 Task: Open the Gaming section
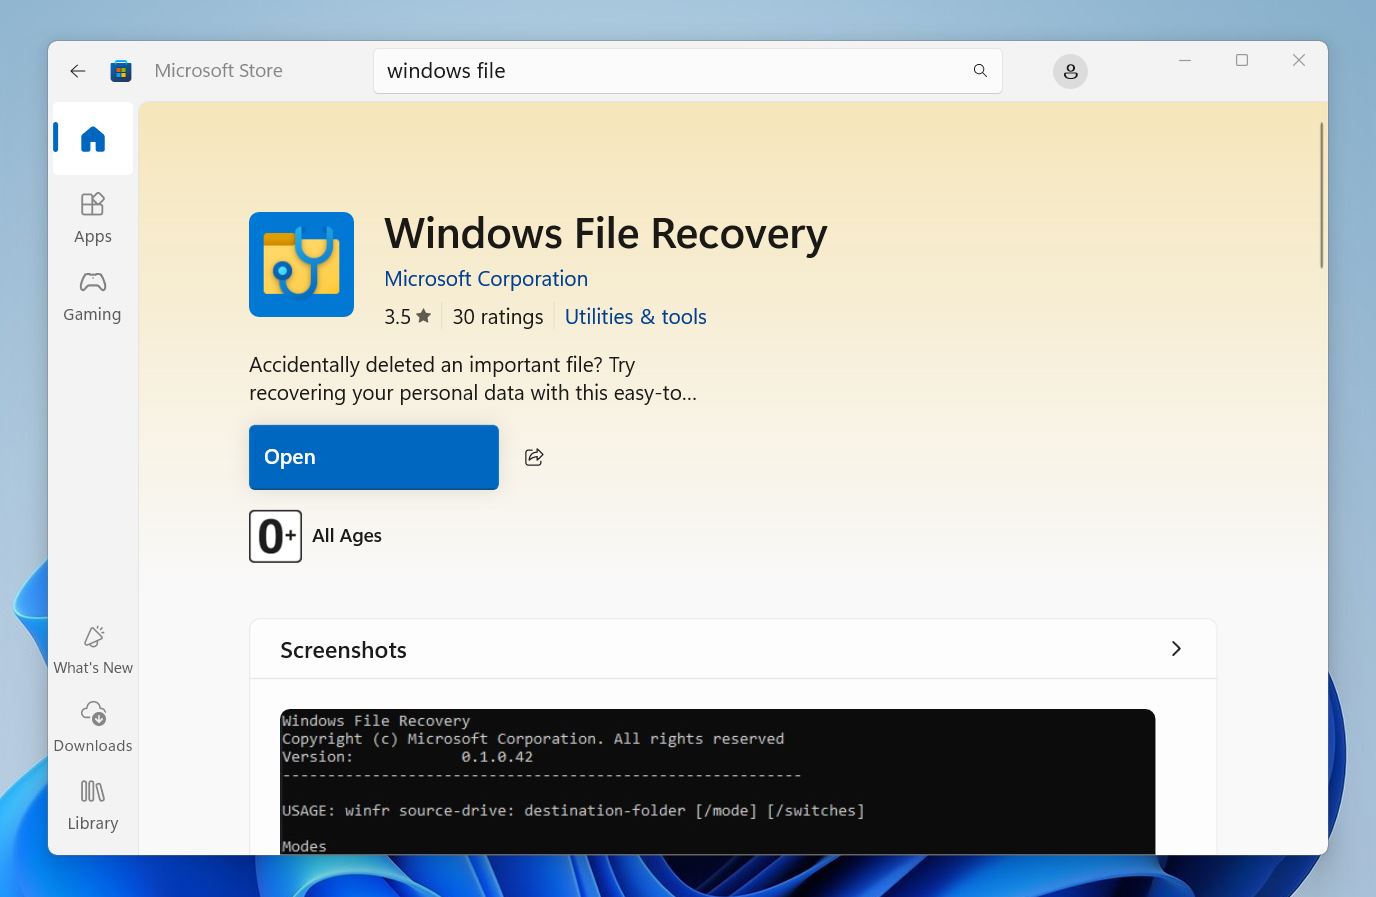coord(92,295)
